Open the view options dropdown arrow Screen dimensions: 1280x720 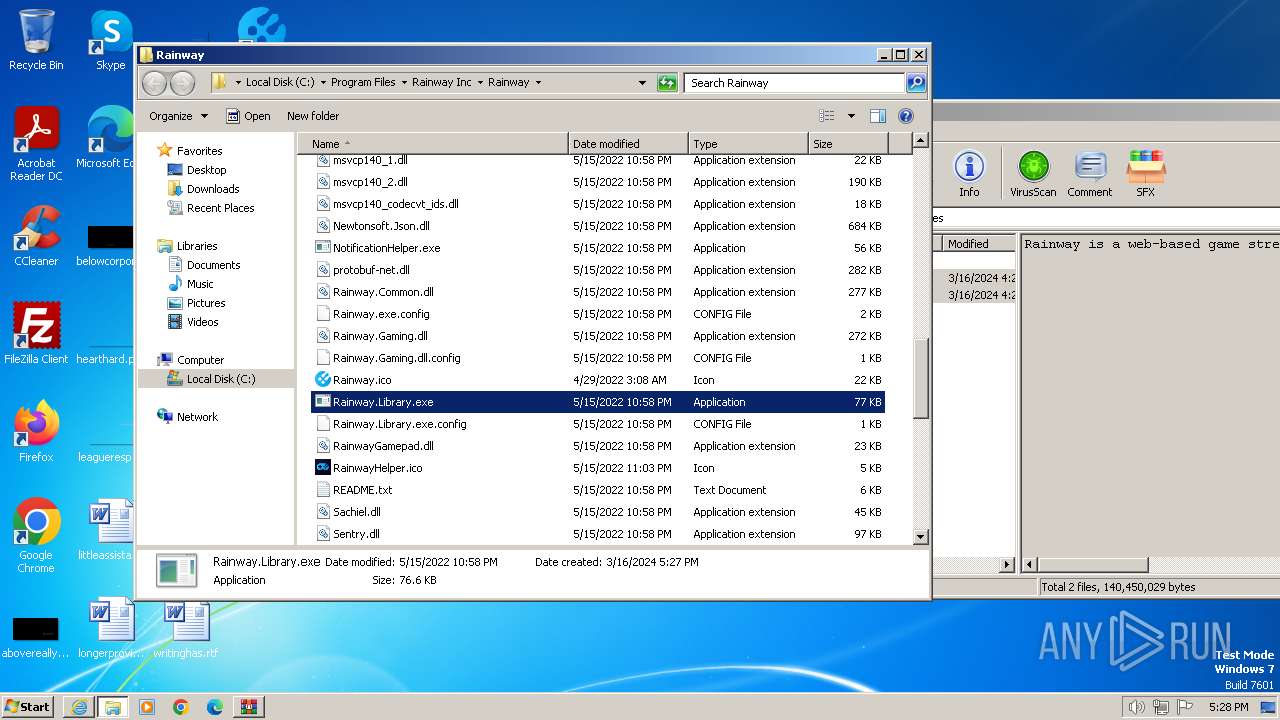tap(851, 116)
